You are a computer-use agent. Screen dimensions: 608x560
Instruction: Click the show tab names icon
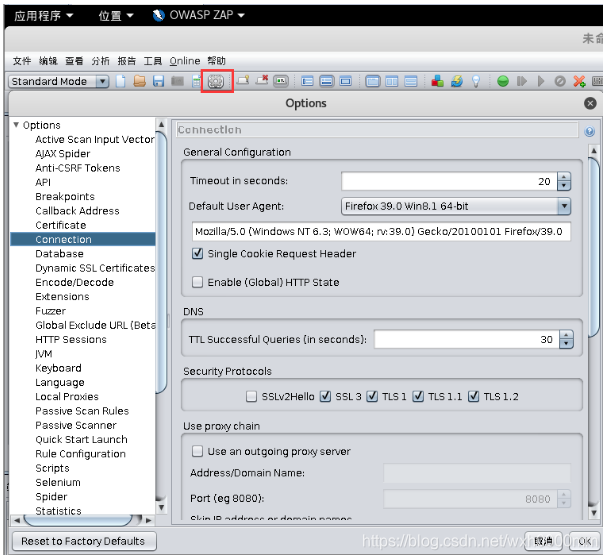(x=281, y=81)
